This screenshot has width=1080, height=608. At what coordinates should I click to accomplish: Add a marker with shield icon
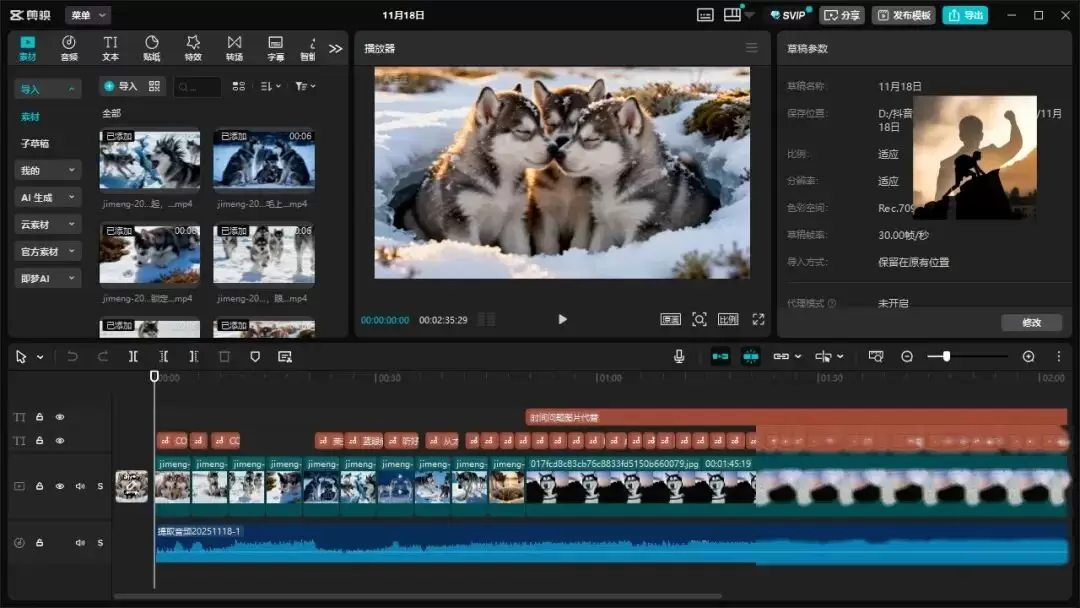[255, 357]
